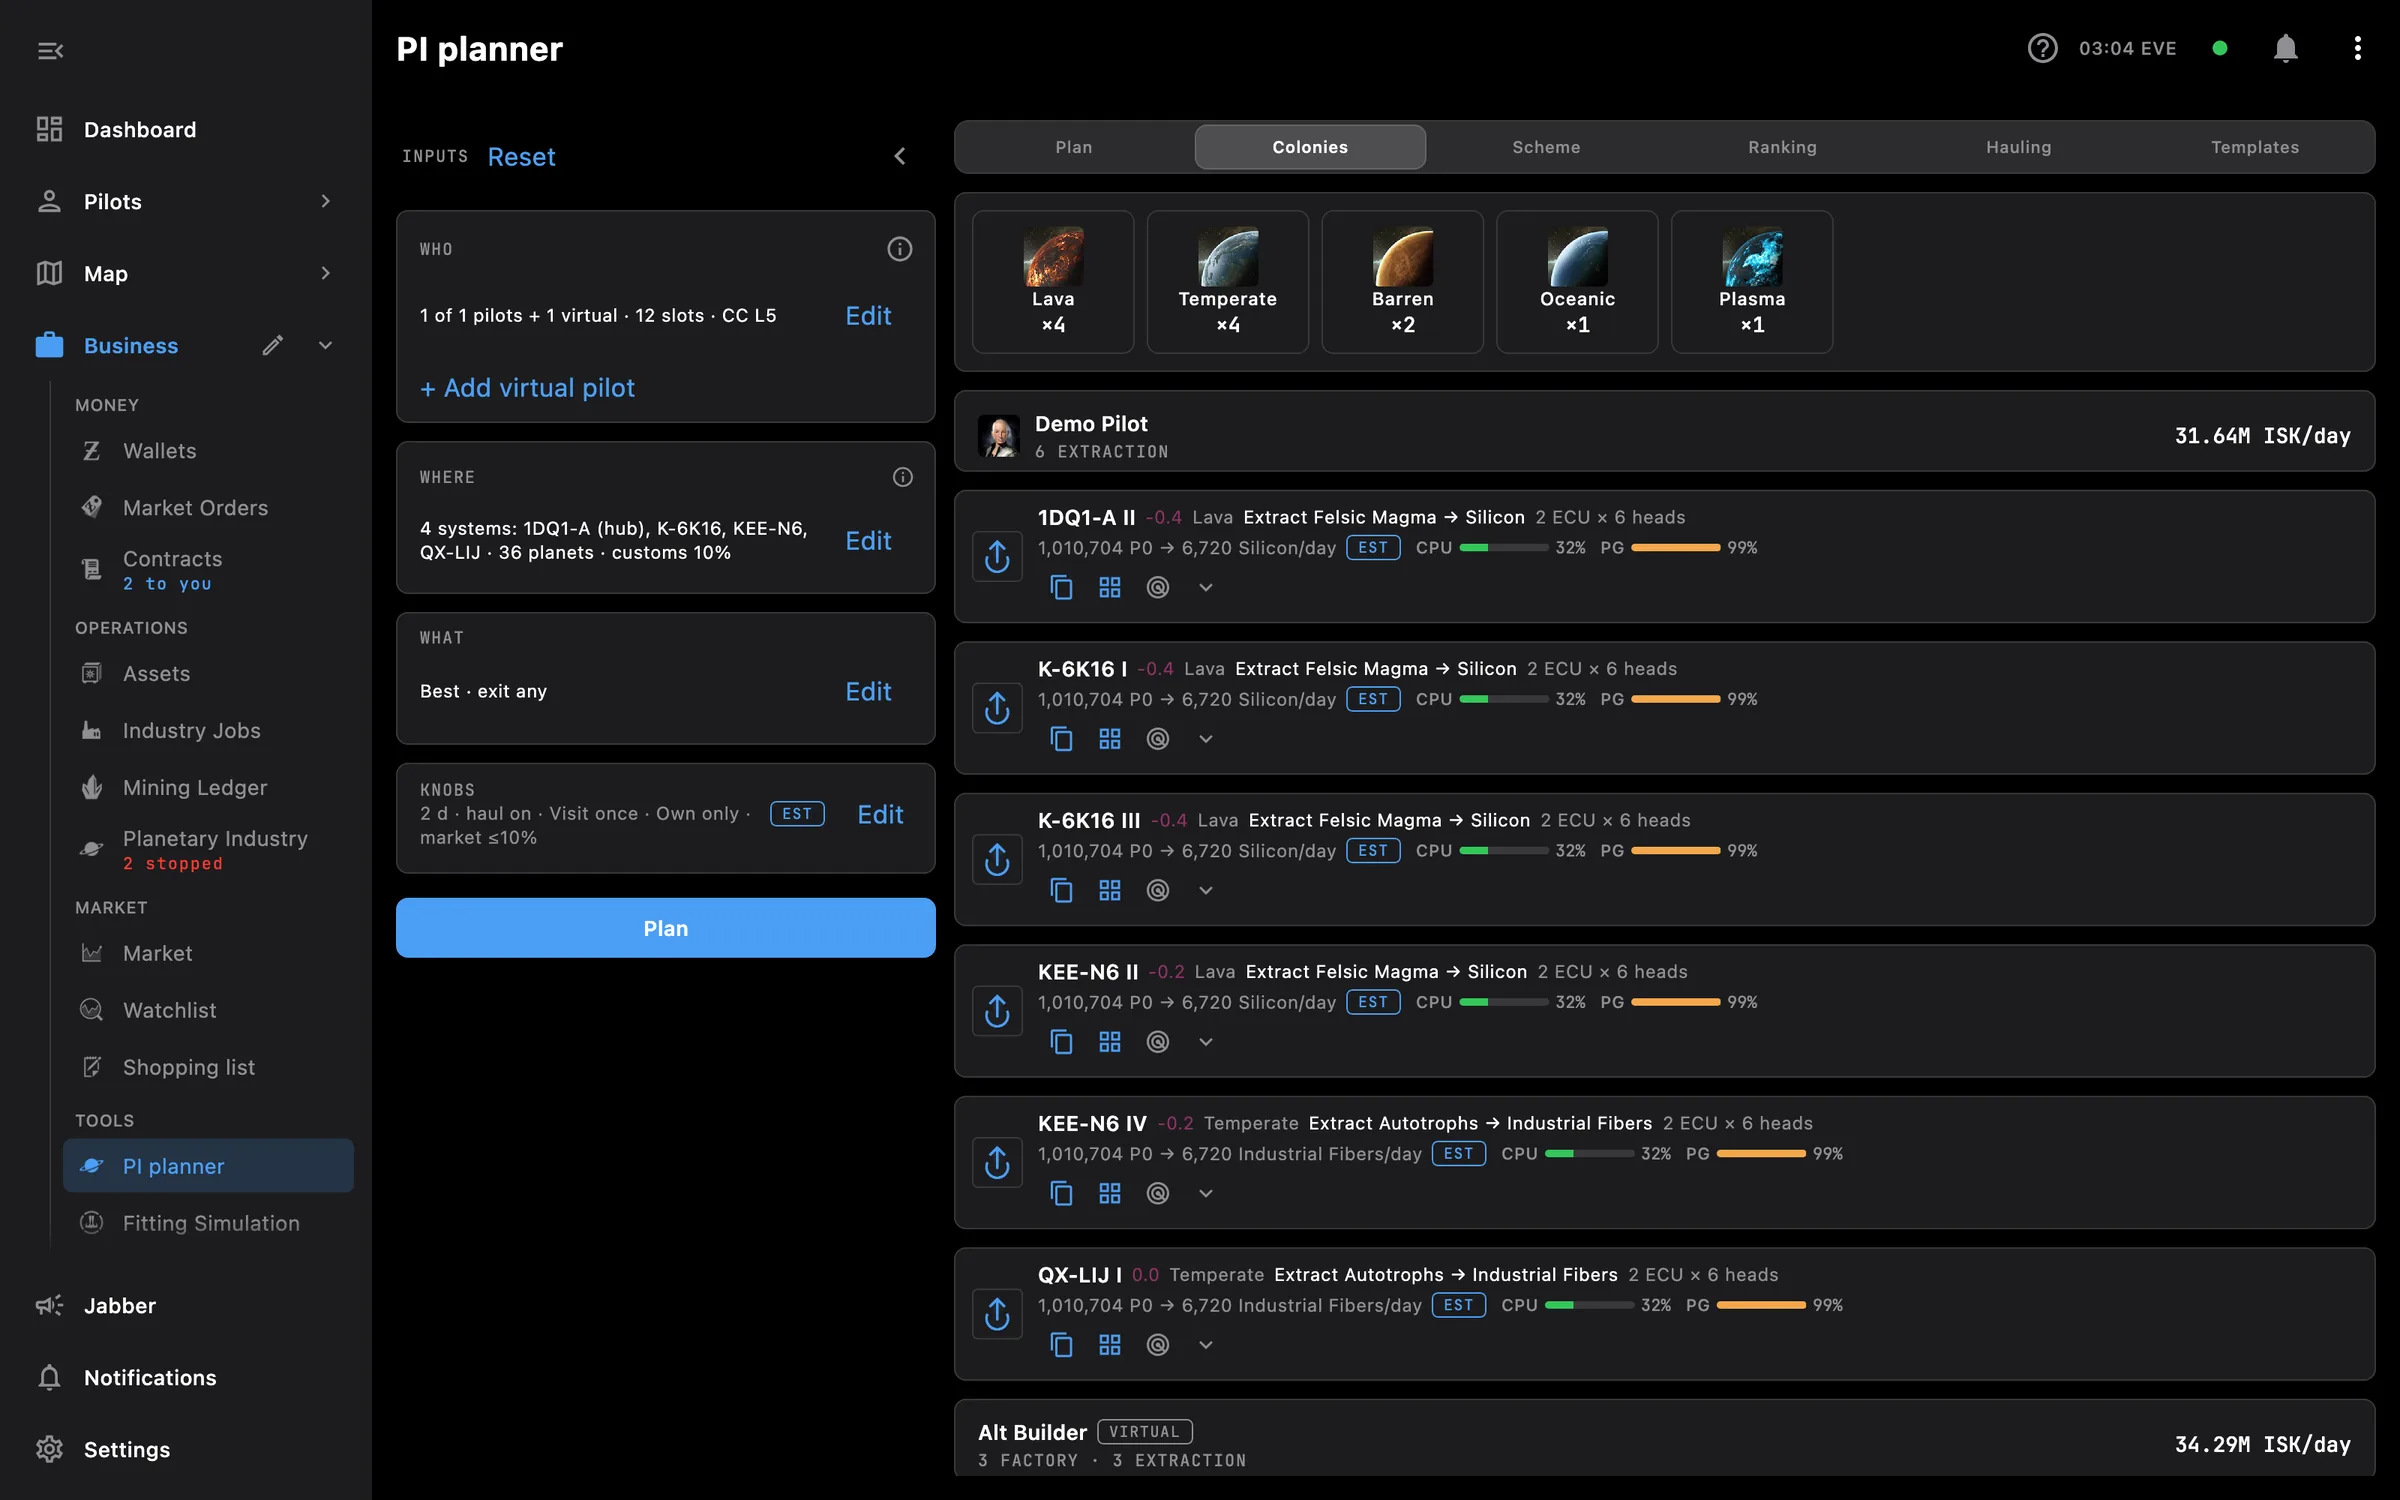Viewport: 2400px width, 1500px height.
Task: Expand details for 1DQ1-A II colony
Action: (1205, 588)
